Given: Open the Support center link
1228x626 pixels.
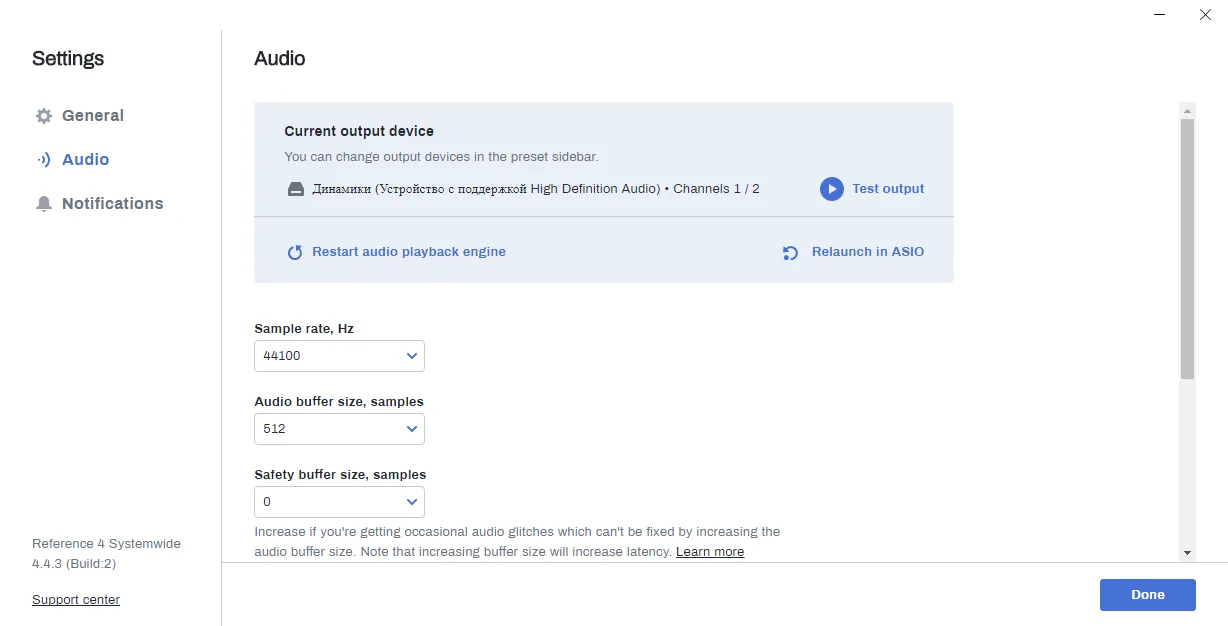Looking at the screenshot, I should pos(76,600).
